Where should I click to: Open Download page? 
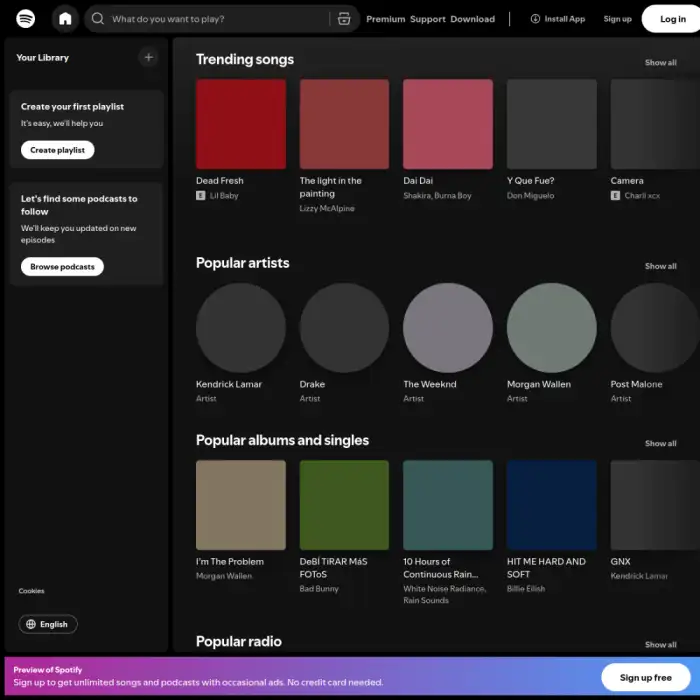point(472,19)
